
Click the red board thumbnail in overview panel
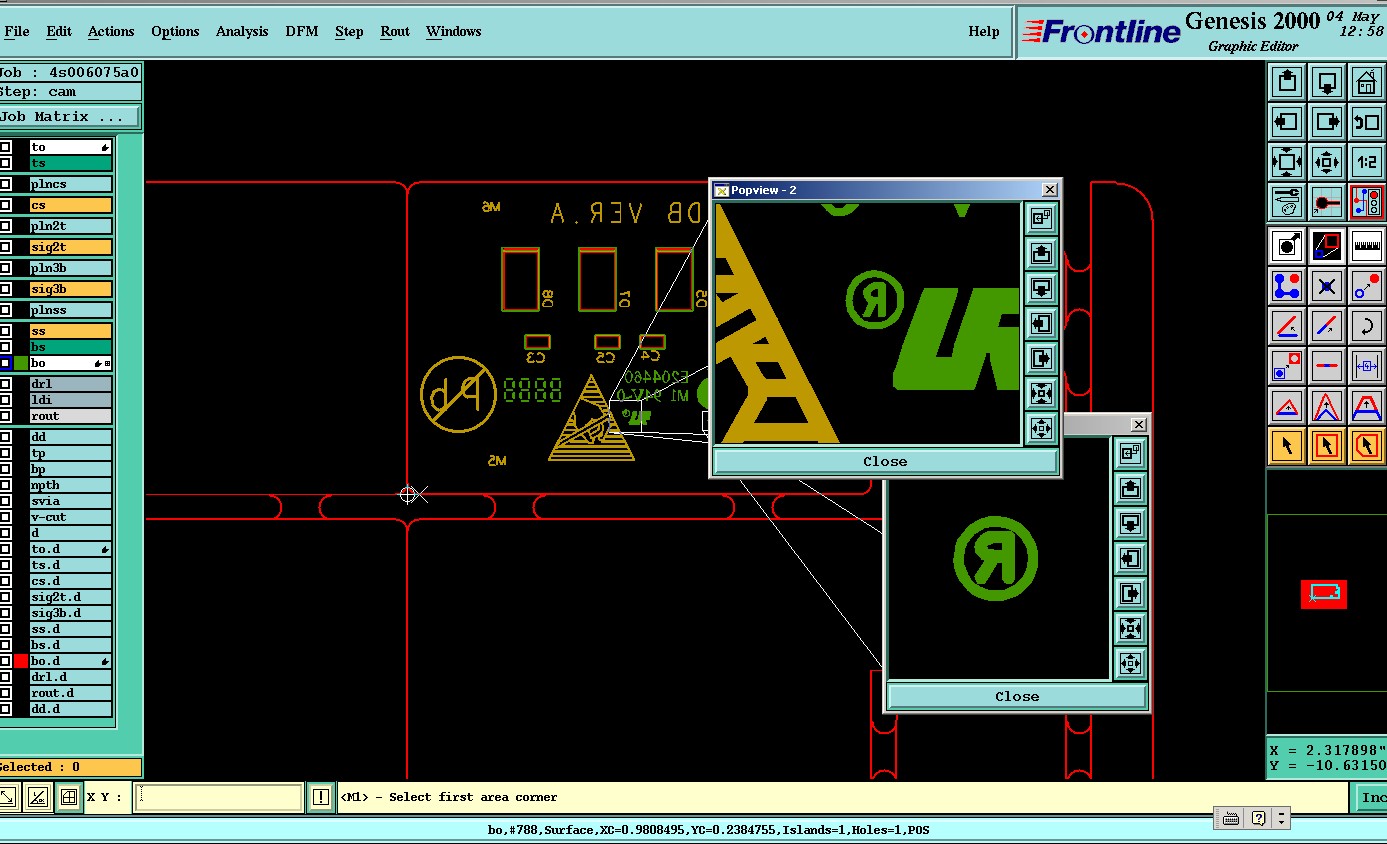(x=1323, y=593)
